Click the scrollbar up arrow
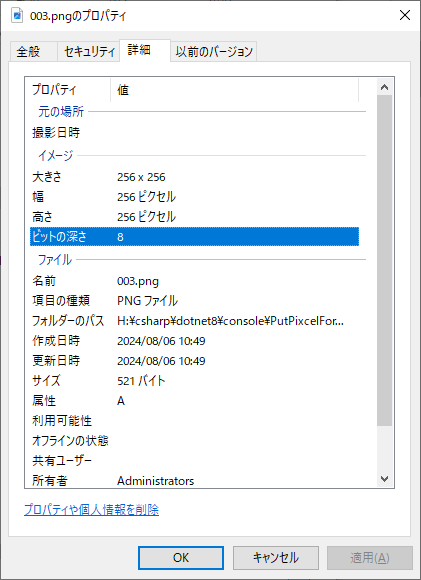This screenshot has height=580, width=421. (384, 87)
